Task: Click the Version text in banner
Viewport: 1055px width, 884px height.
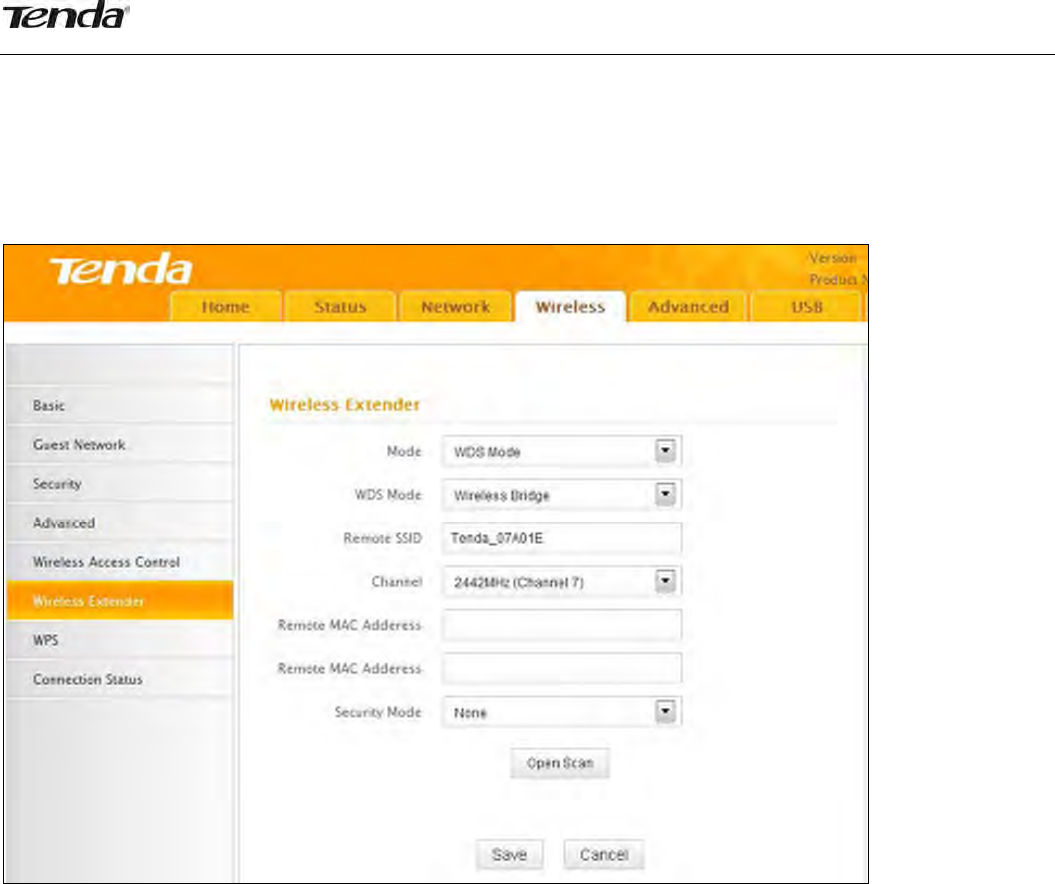Action: (832, 258)
